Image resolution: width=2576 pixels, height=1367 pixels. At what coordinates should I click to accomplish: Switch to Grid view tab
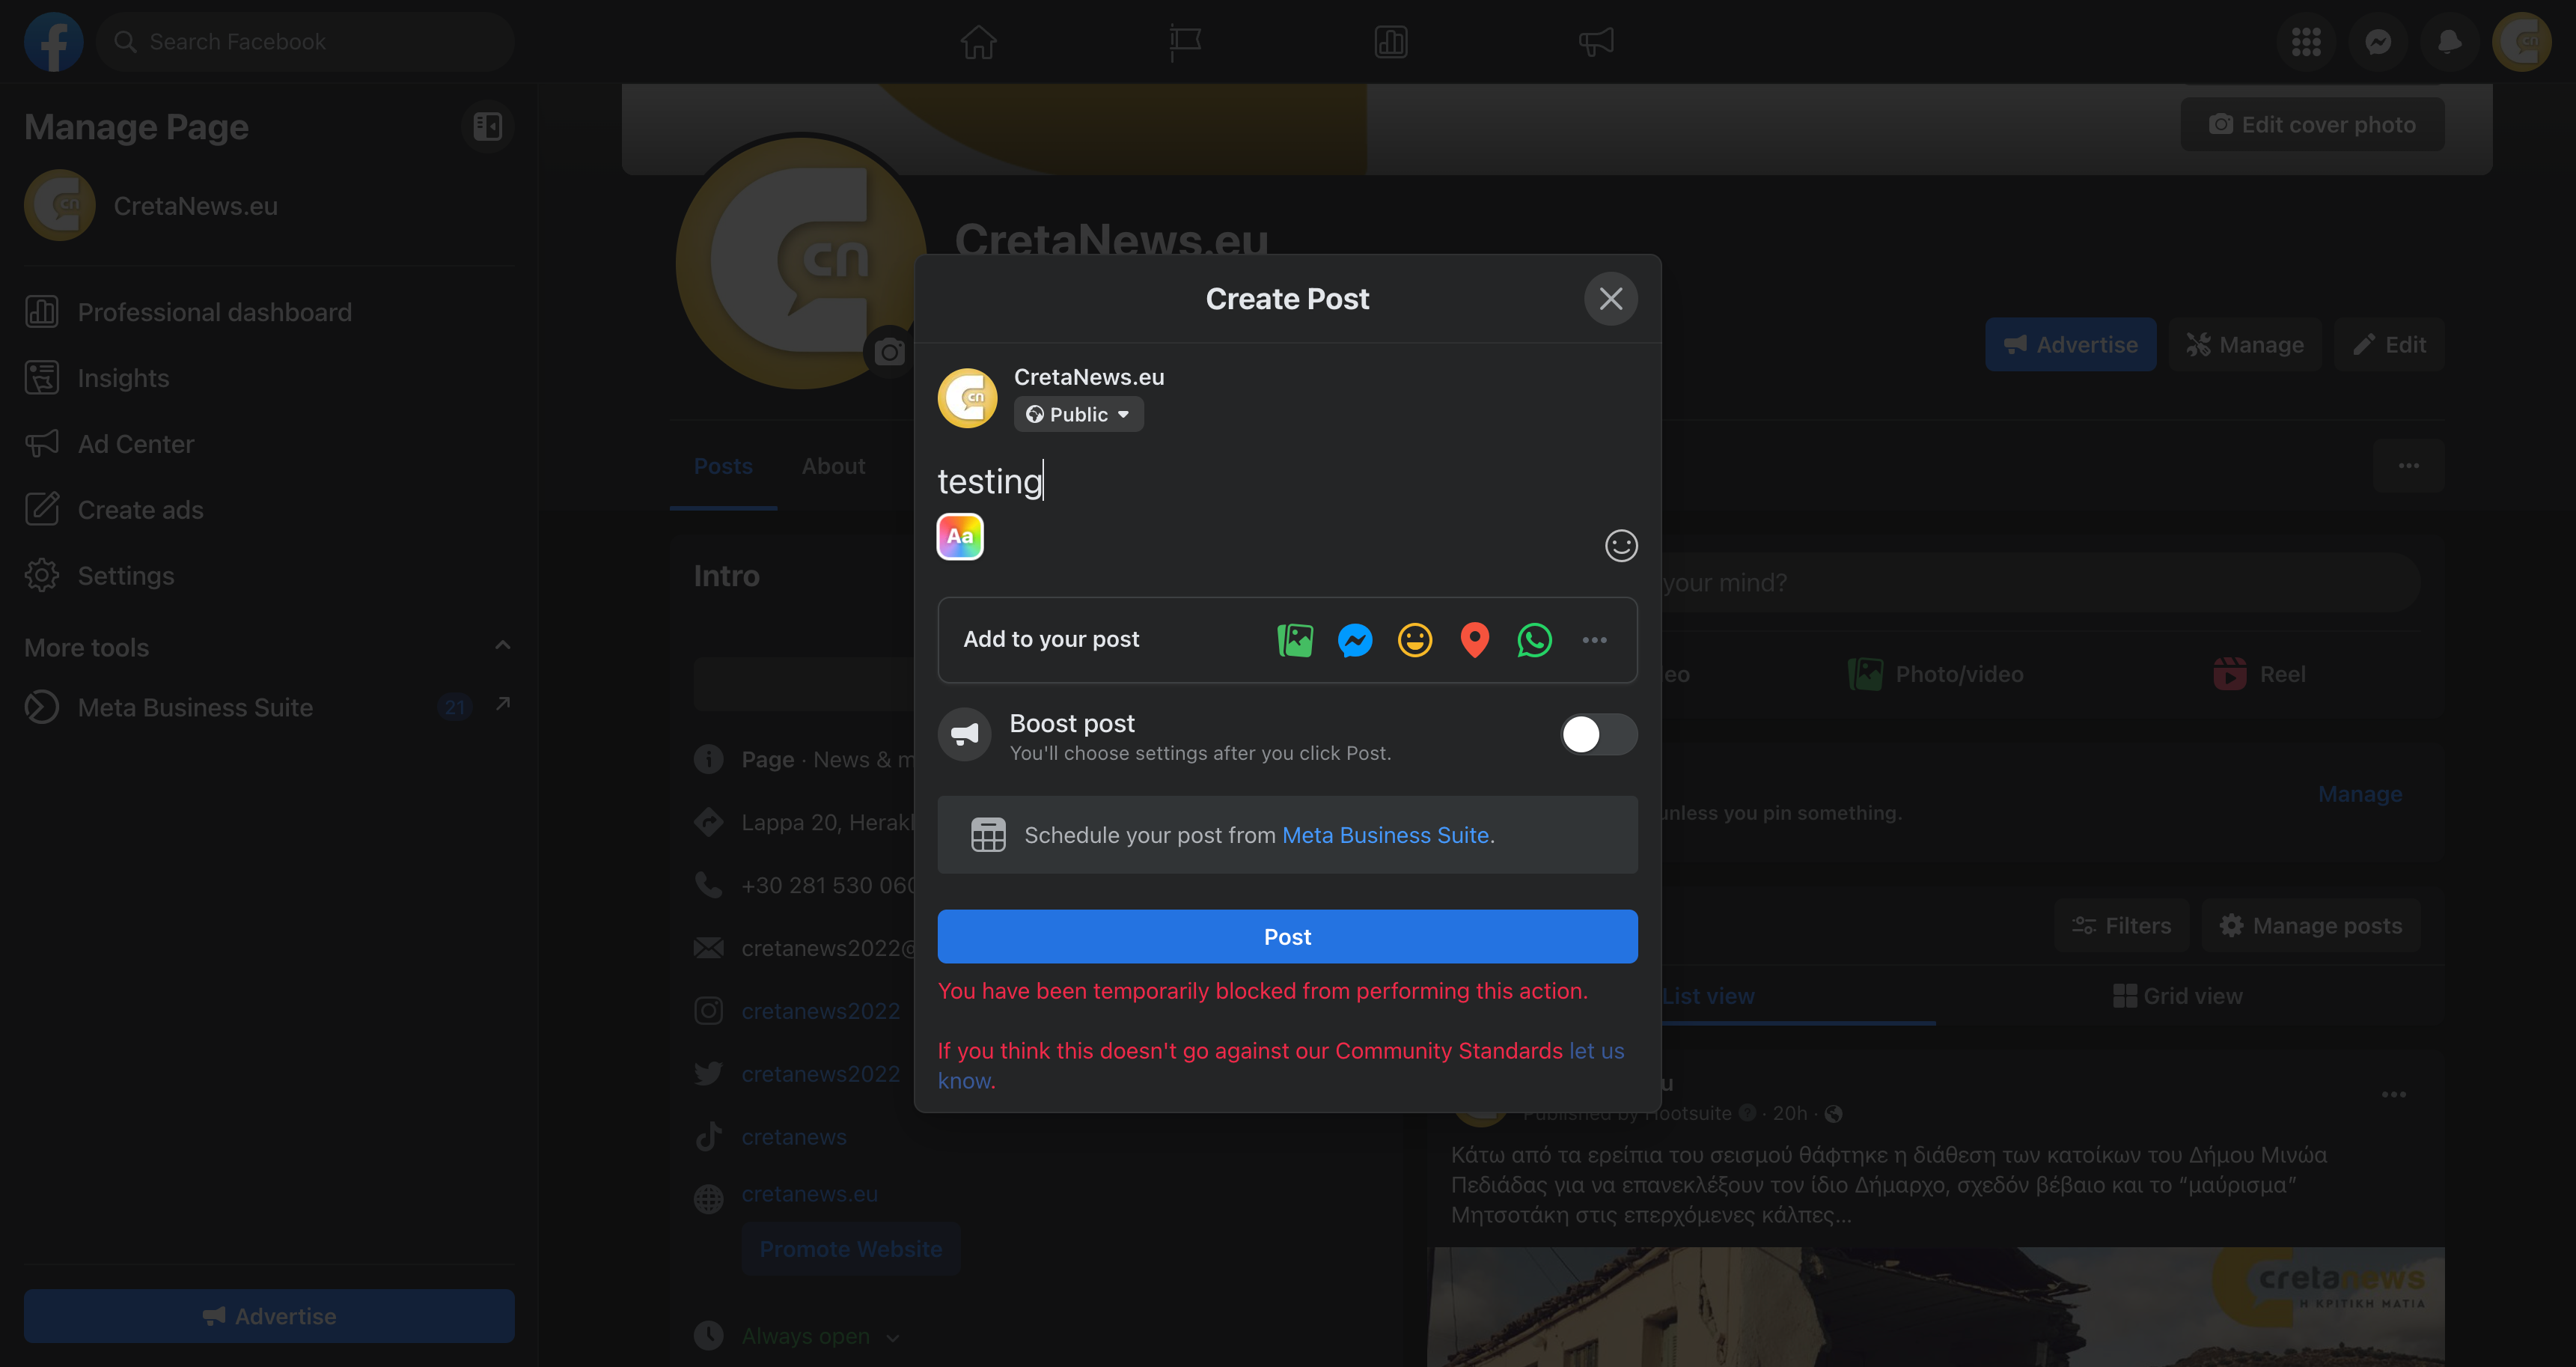[x=2178, y=996]
